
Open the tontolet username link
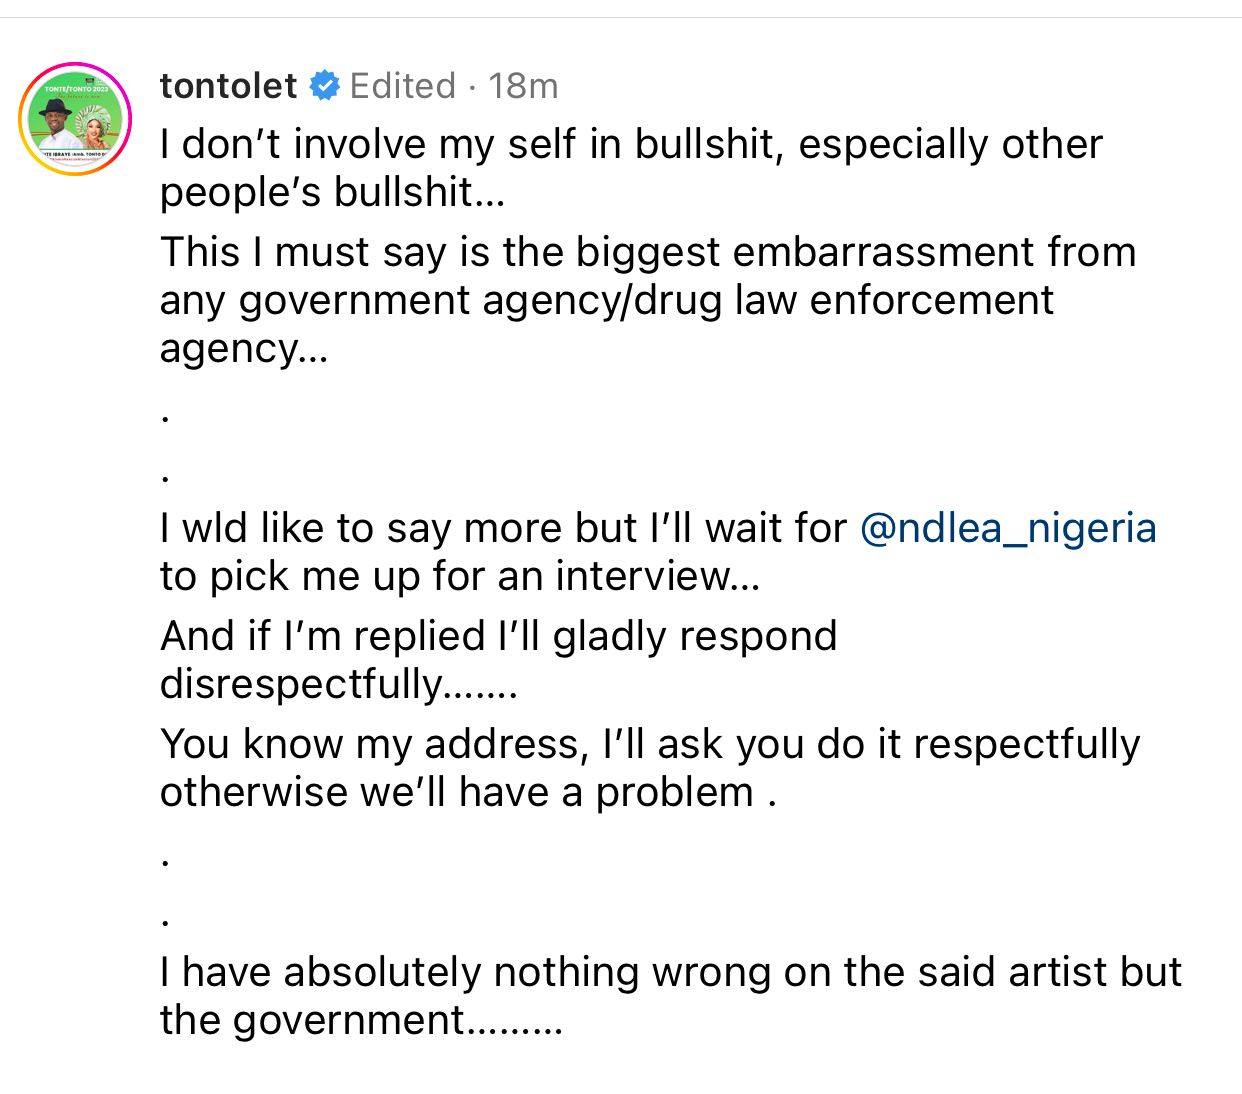(x=228, y=86)
